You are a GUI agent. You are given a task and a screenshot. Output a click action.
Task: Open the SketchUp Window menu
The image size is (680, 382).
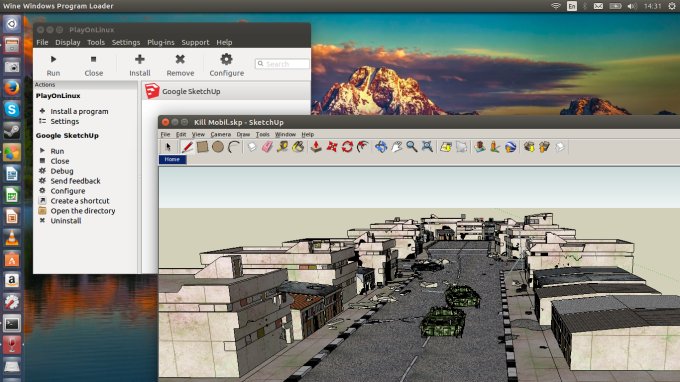click(285, 134)
